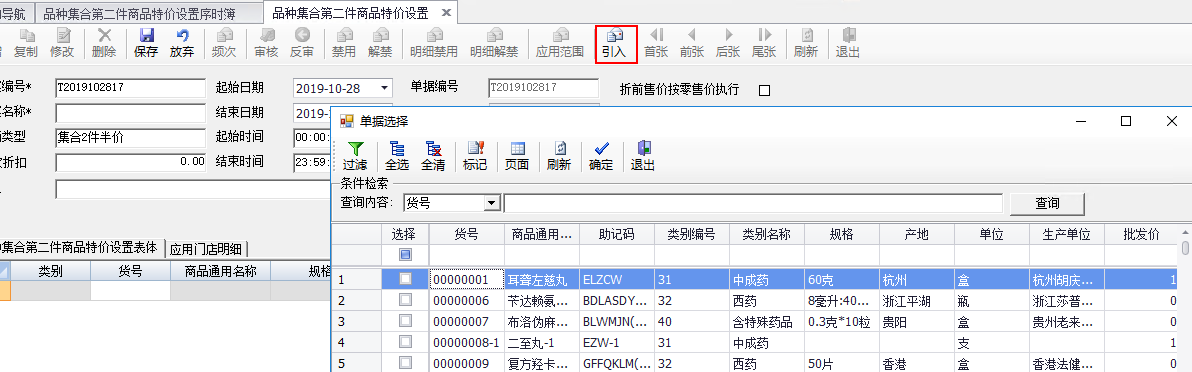Click the 批发价 column header

[x=1142, y=234]
